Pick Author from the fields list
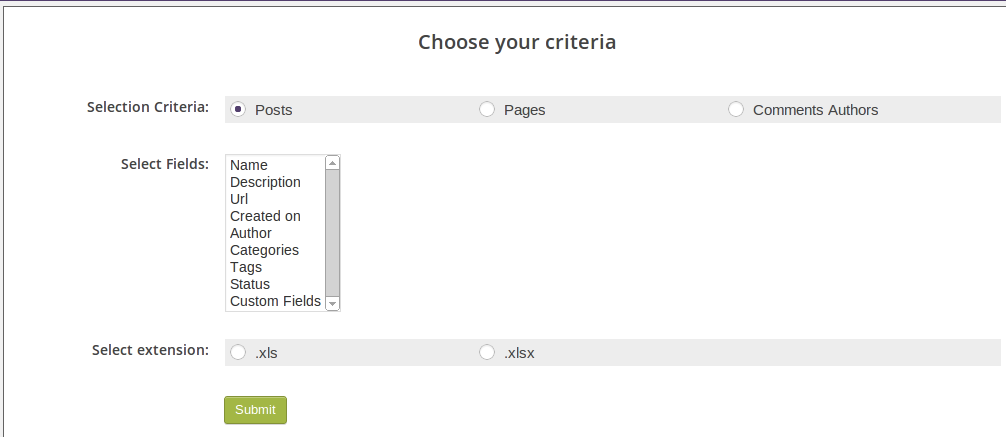Screen dimensions: 1006x437 (x=251, y=233)
